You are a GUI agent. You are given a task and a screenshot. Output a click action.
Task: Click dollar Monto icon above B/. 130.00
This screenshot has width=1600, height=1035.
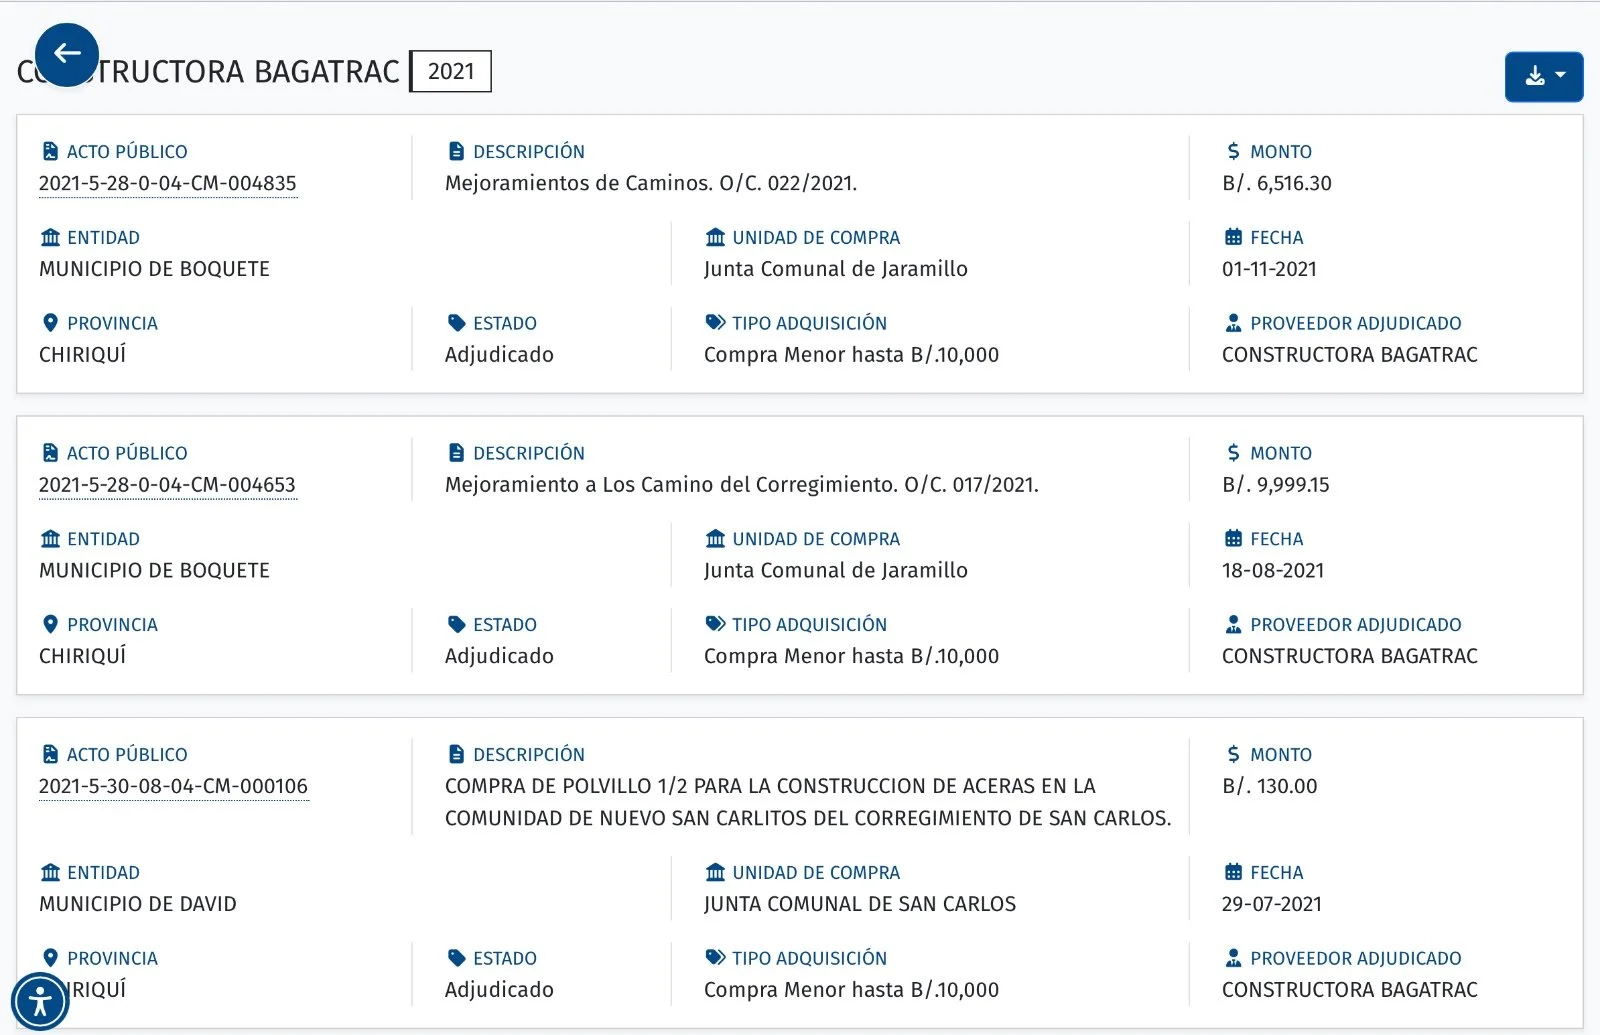[x=1233, y=754]
